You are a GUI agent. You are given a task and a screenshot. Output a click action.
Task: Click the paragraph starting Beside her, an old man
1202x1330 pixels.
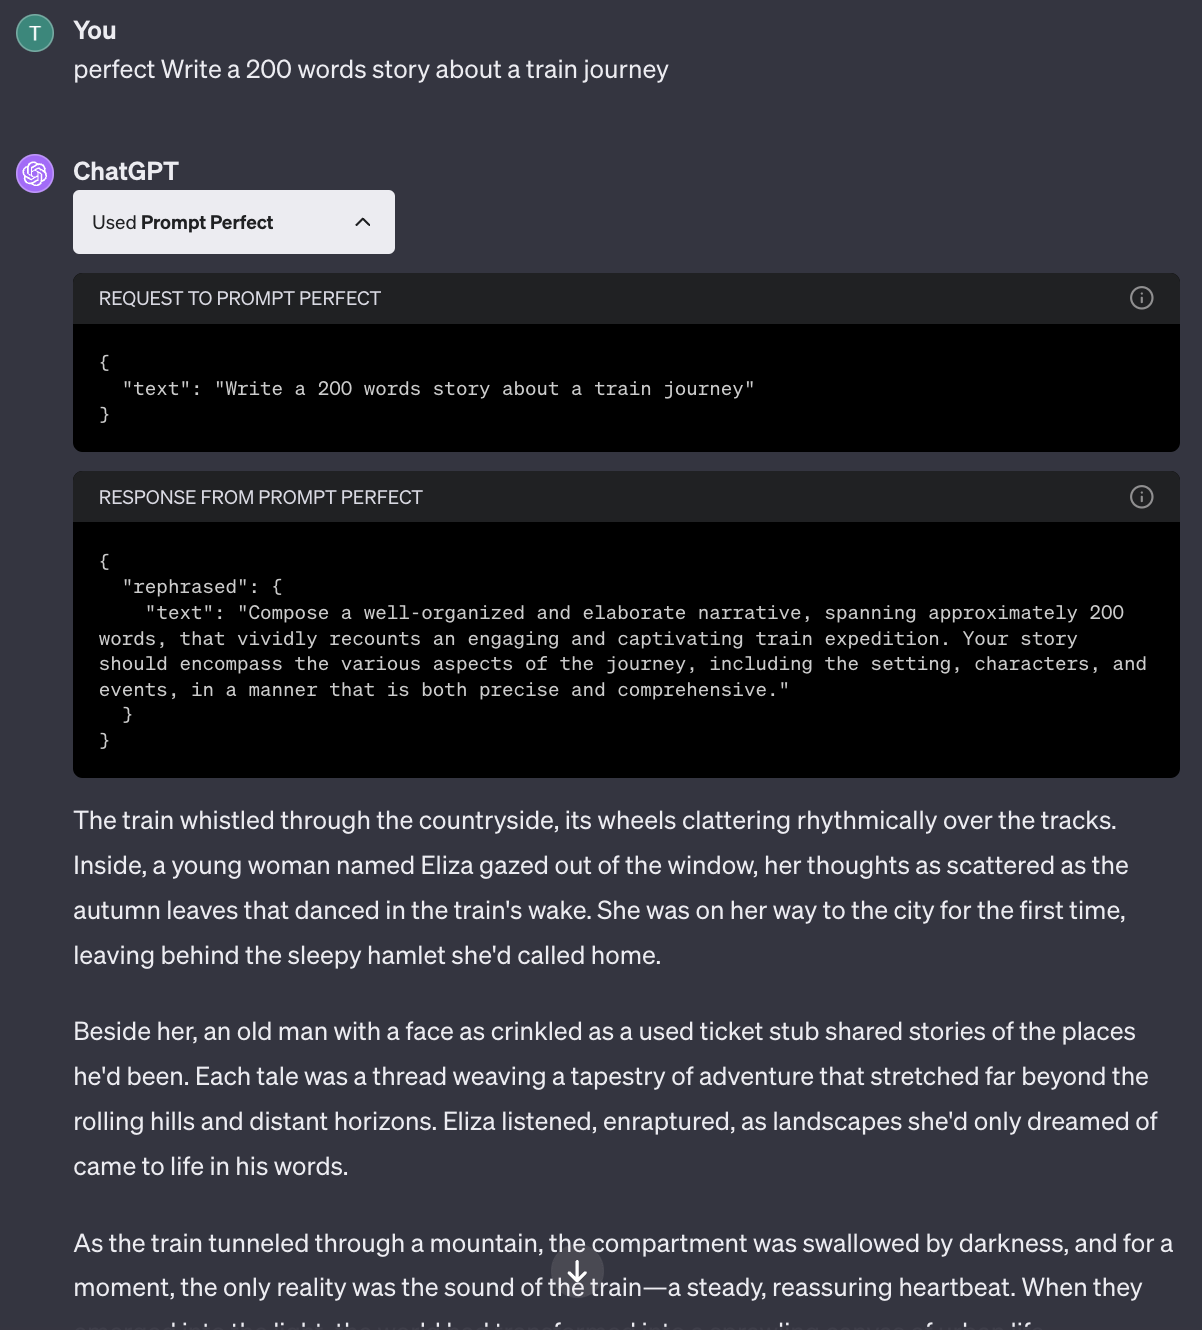(610, 1099)
